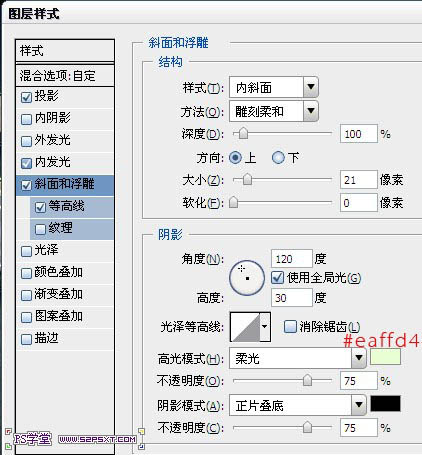Toggle the 等高线 (Contour) checkbox
Image resolution: width=422 pixels, height=455 pixels.
(40, 207)
